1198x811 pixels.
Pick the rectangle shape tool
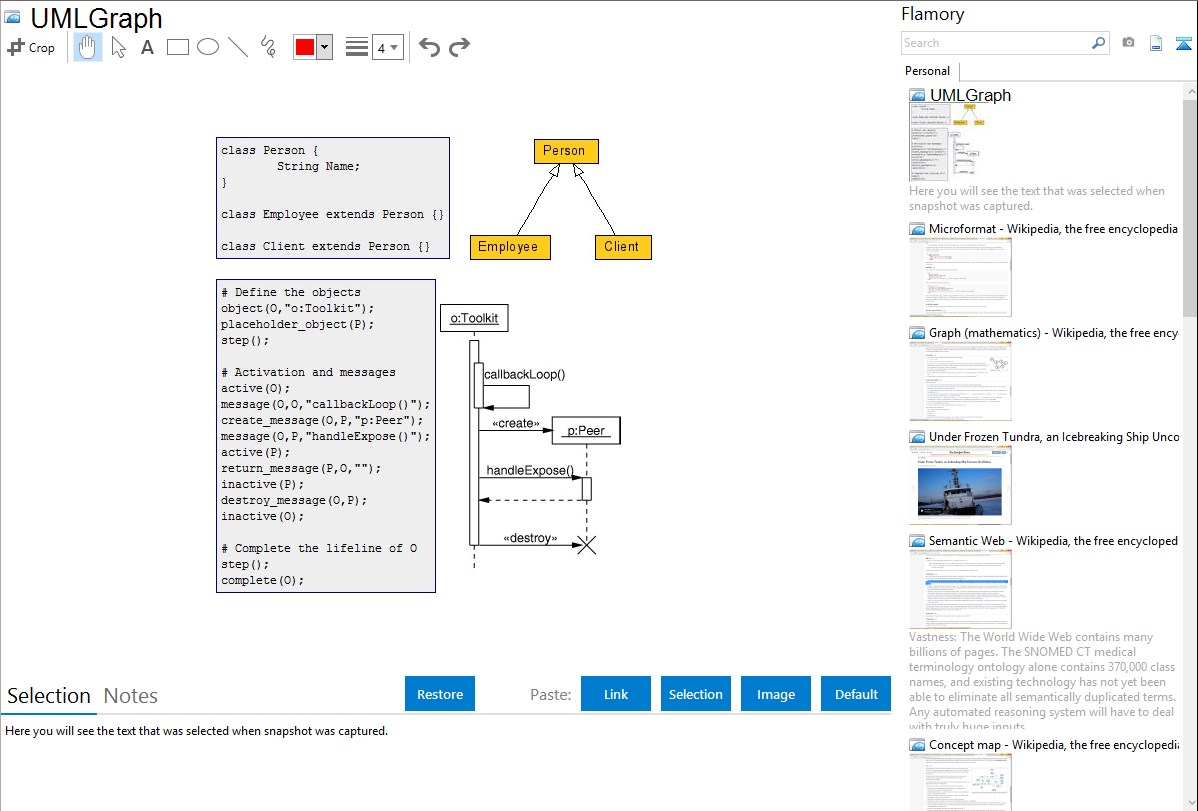[178, 47]
